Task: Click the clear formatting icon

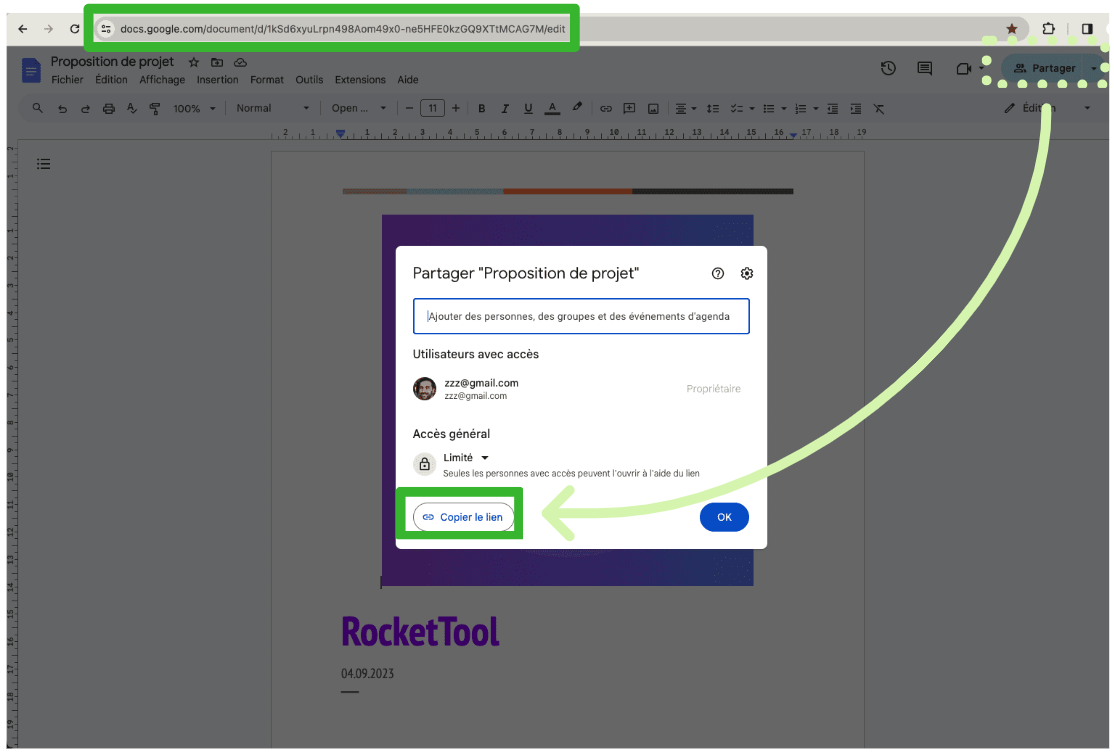Action: click(x=879, y=108)
